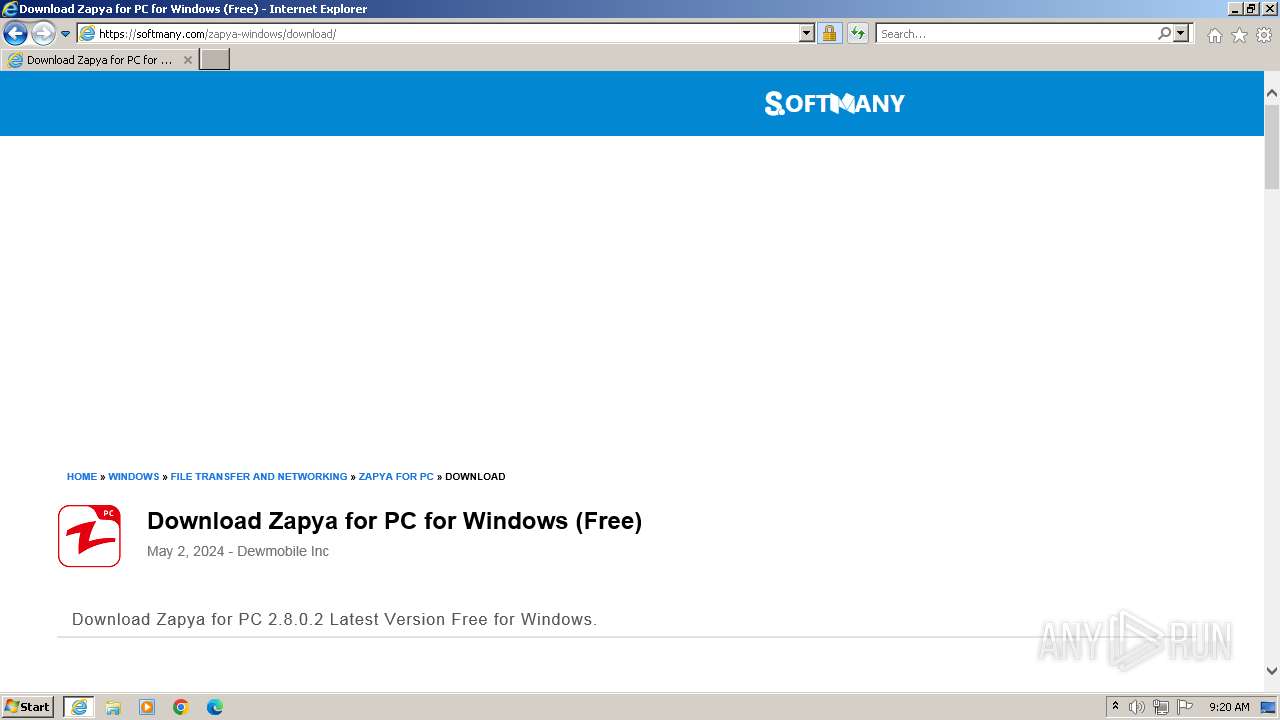Click the network tray icon
This screenshot has width=1280, height=720.
pyautogui.click(x=1161, y=707)
